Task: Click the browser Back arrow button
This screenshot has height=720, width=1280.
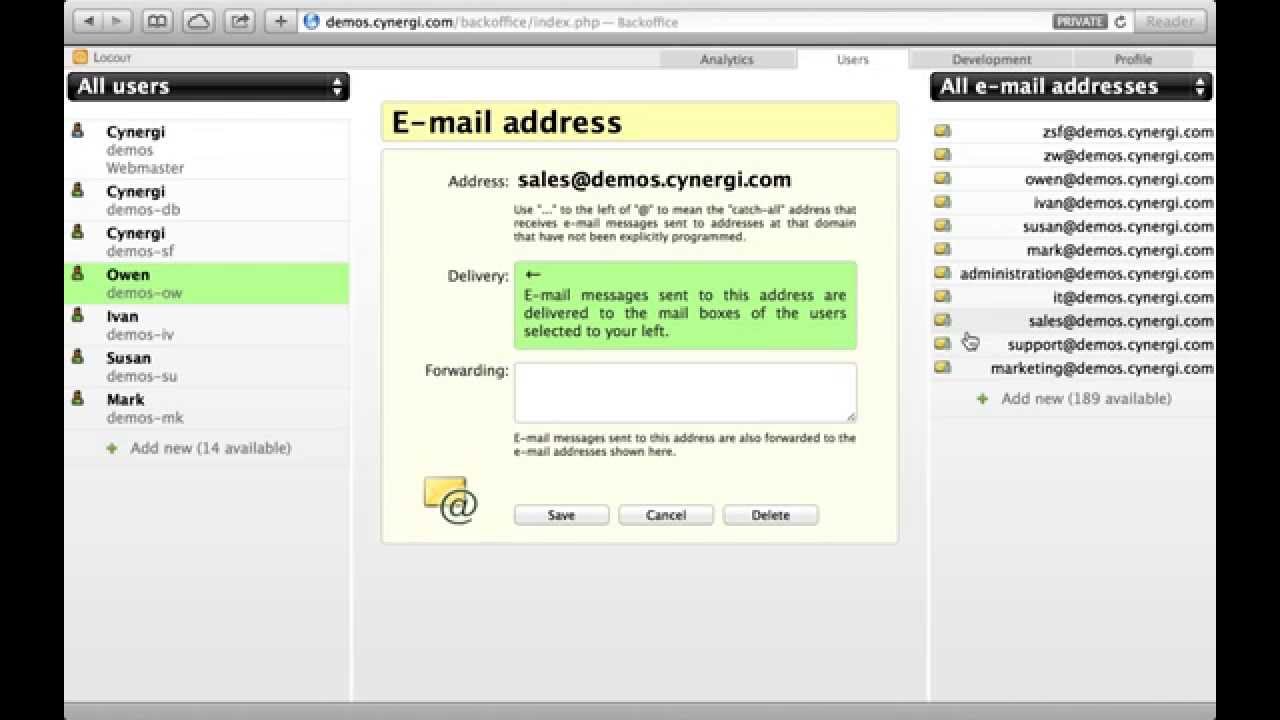Action: click(89, 21)
